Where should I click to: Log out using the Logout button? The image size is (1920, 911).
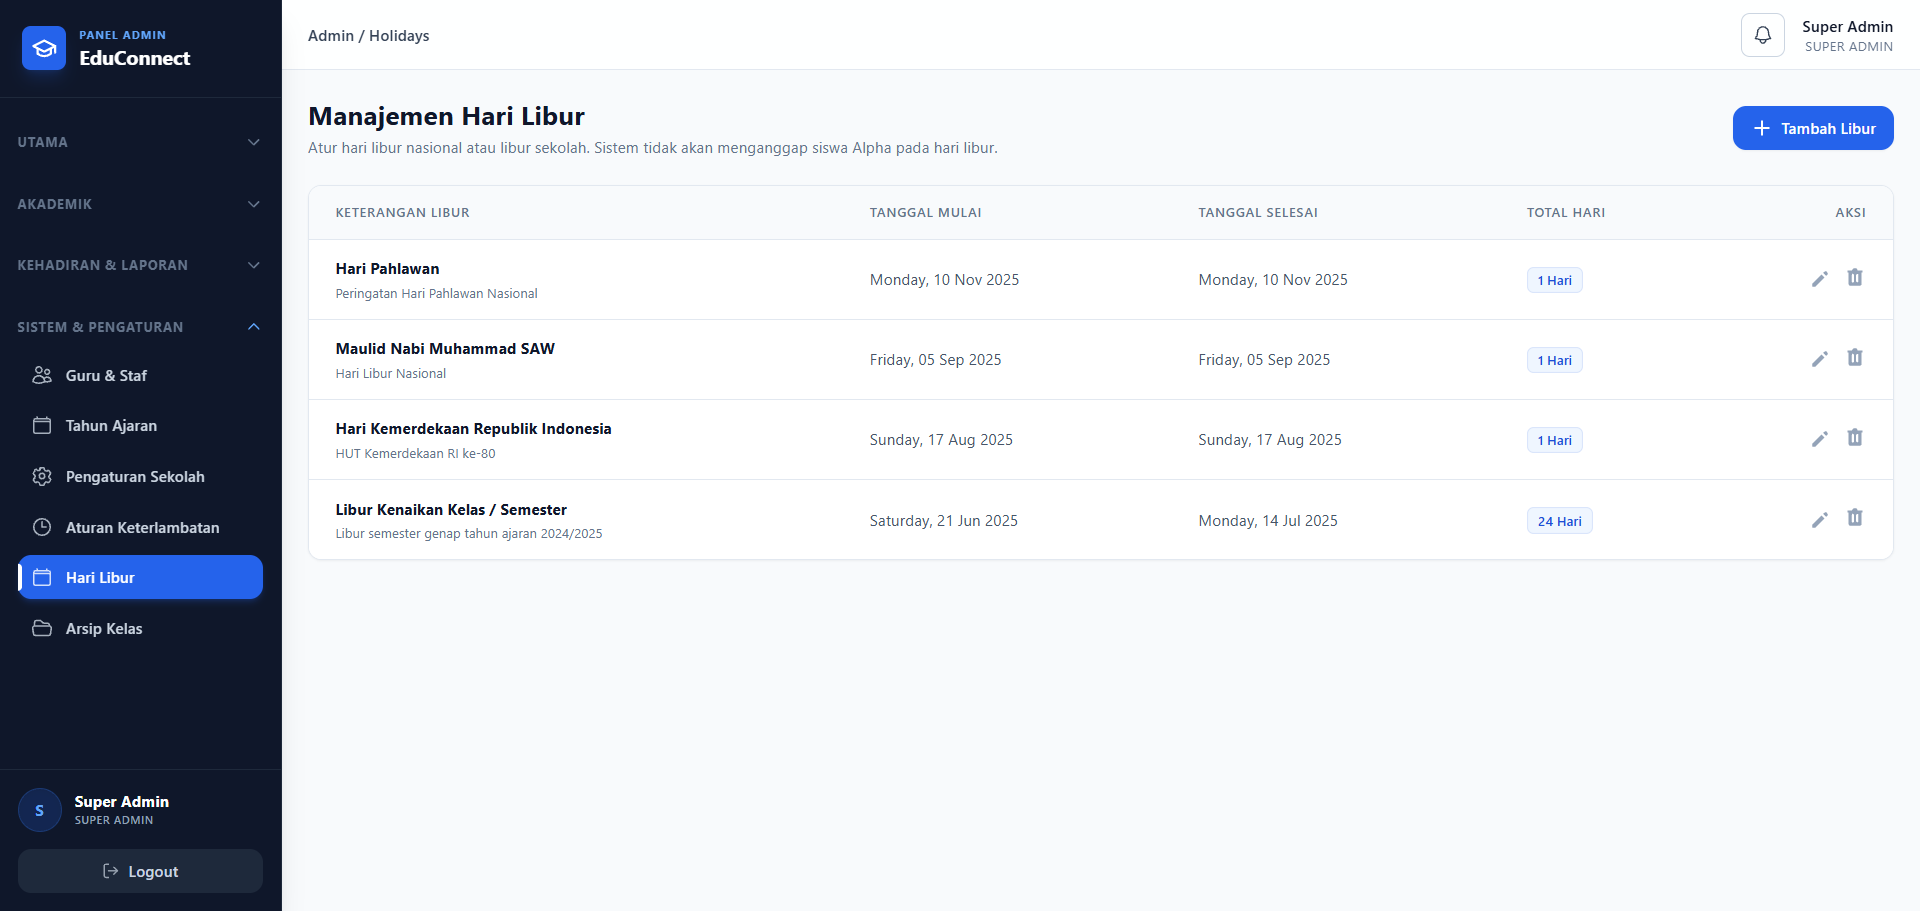(140, 871)
